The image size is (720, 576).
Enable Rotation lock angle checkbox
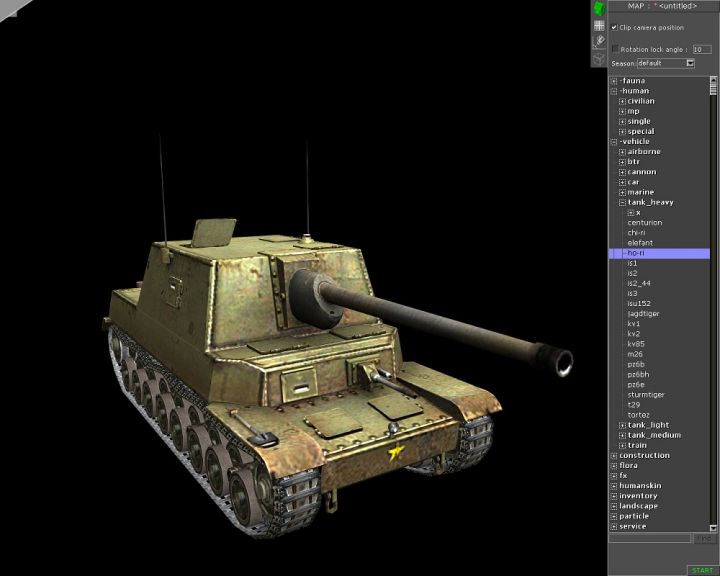(x=615, y=48)
